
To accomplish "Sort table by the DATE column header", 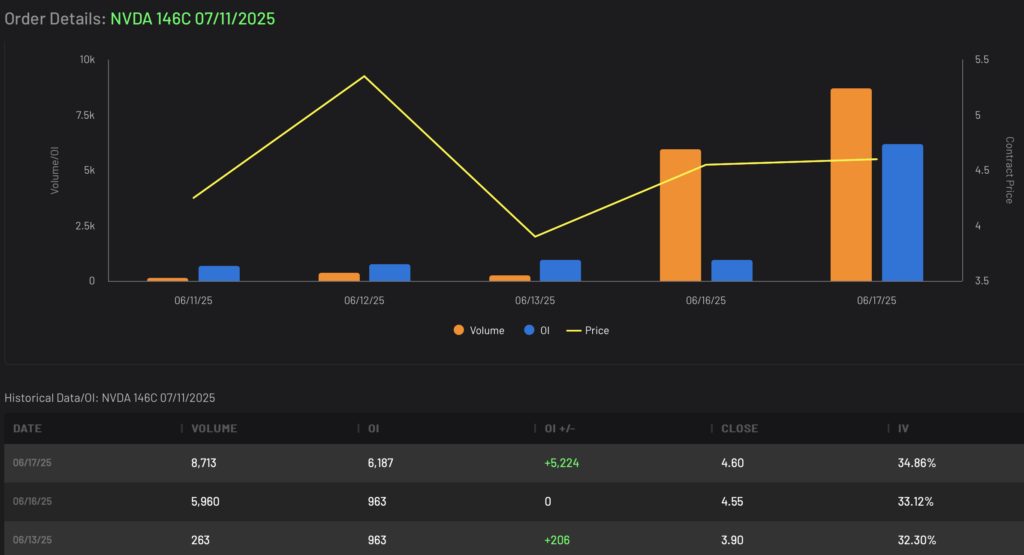I will coord(27,428).
